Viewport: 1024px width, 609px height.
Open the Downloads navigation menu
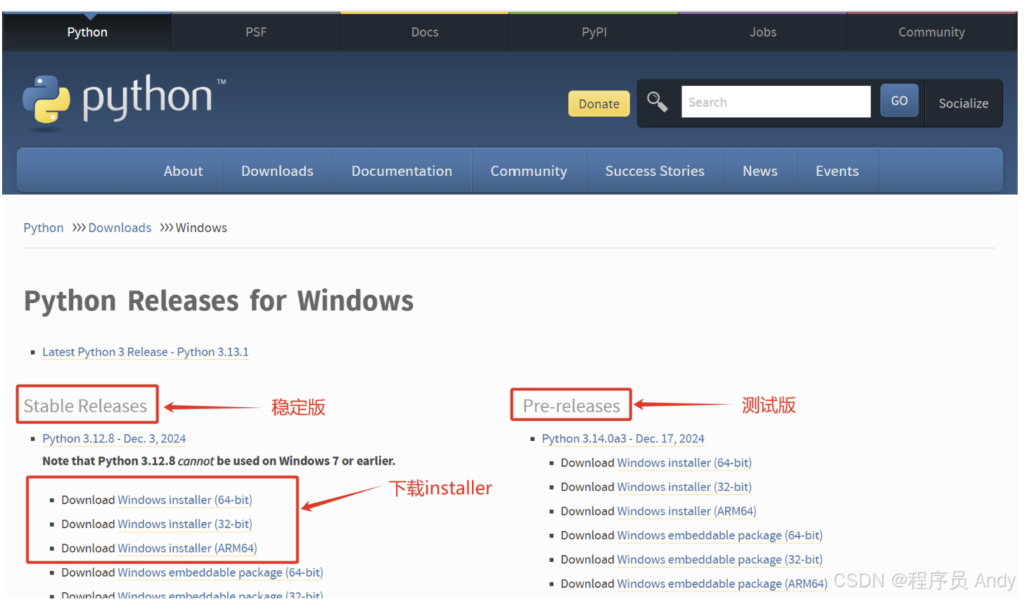[277, 171]
